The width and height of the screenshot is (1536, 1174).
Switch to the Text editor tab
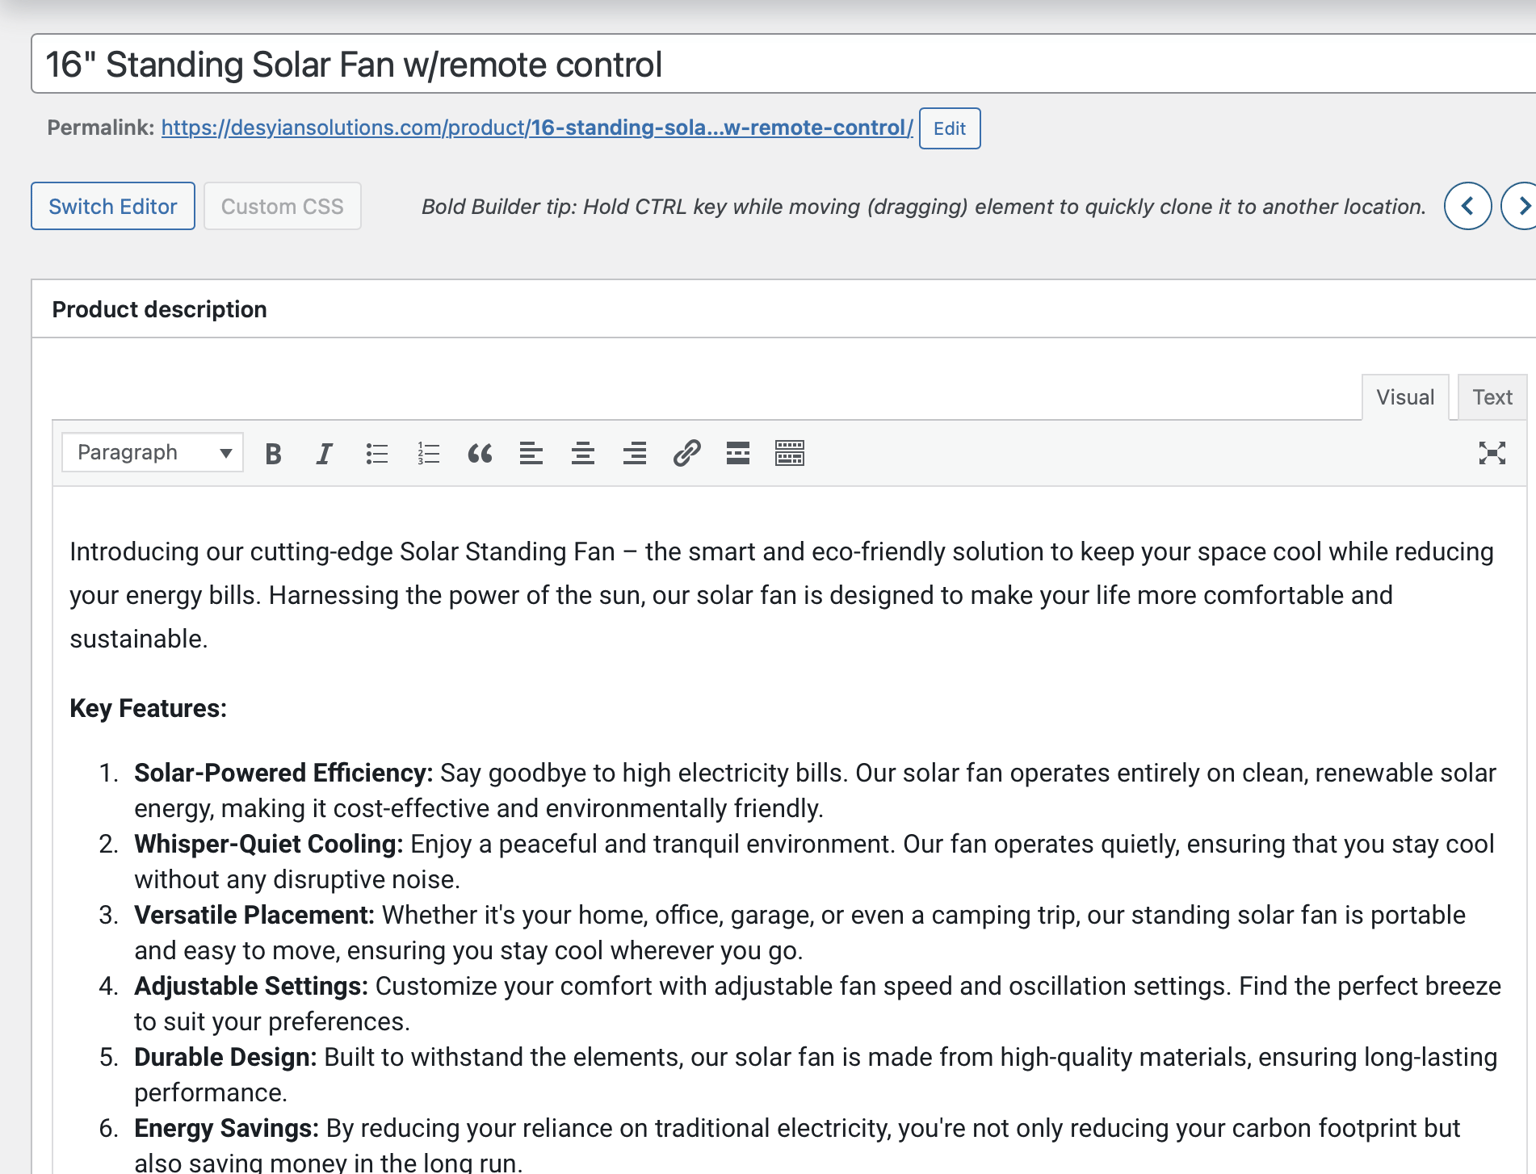(1492, 397)
